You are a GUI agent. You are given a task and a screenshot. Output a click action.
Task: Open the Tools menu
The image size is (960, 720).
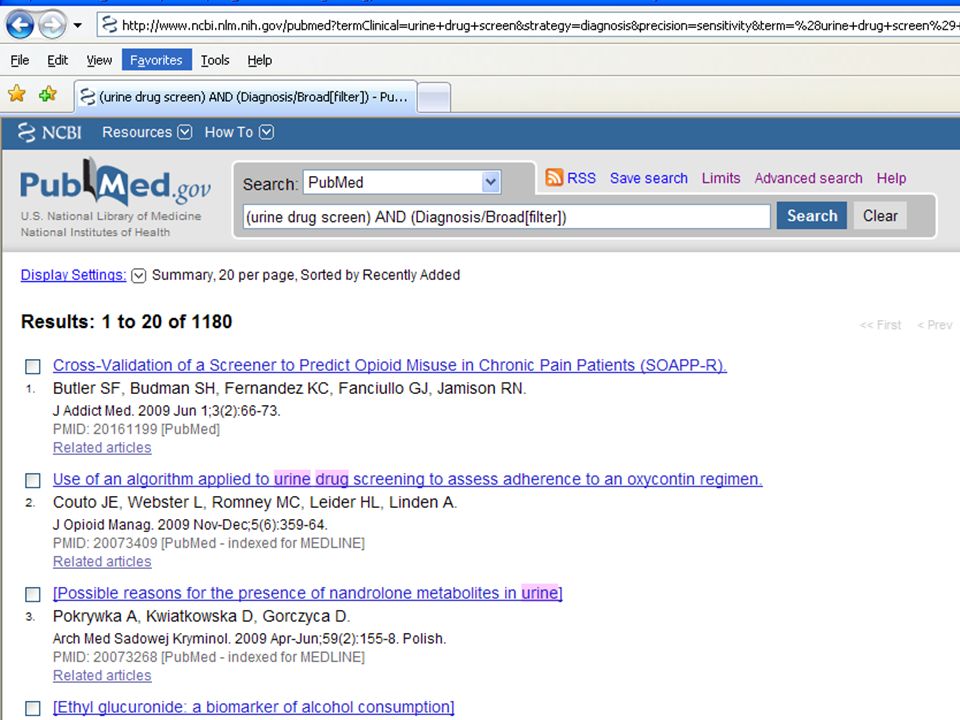[215, 60]
